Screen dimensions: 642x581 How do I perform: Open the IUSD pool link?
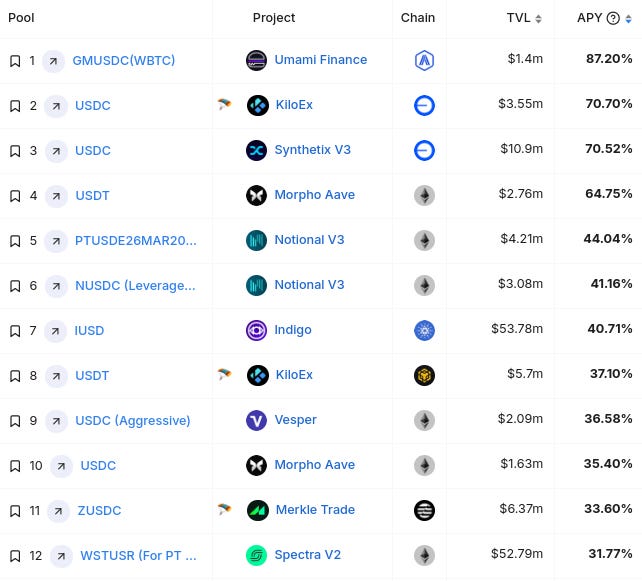click(89, 331)
